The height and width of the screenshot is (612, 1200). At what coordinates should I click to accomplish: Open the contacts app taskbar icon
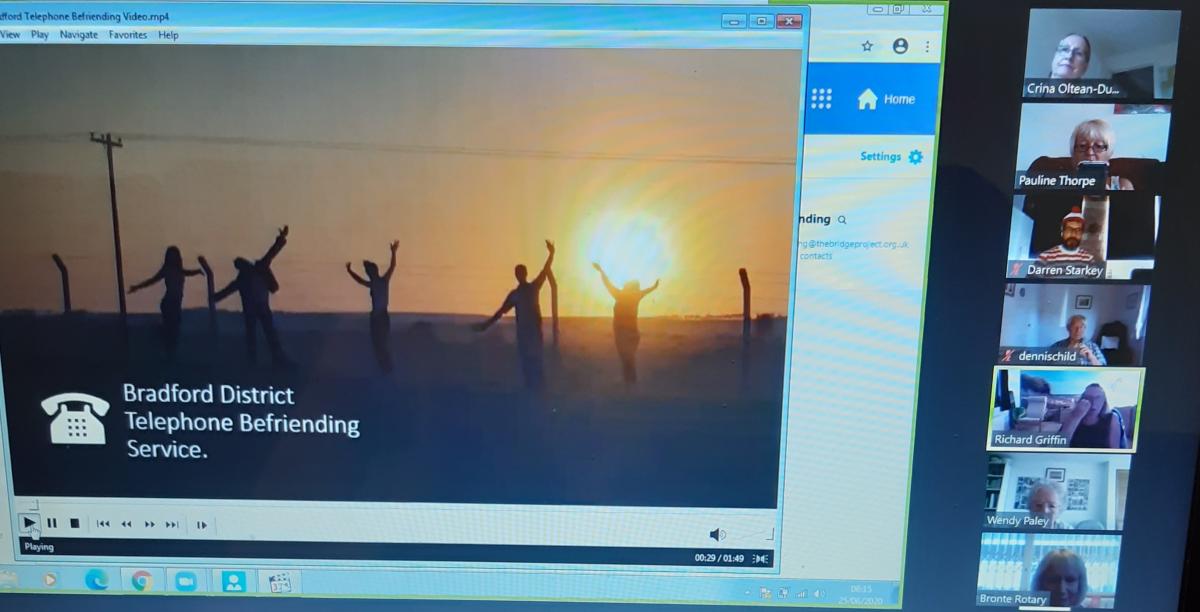234,582
